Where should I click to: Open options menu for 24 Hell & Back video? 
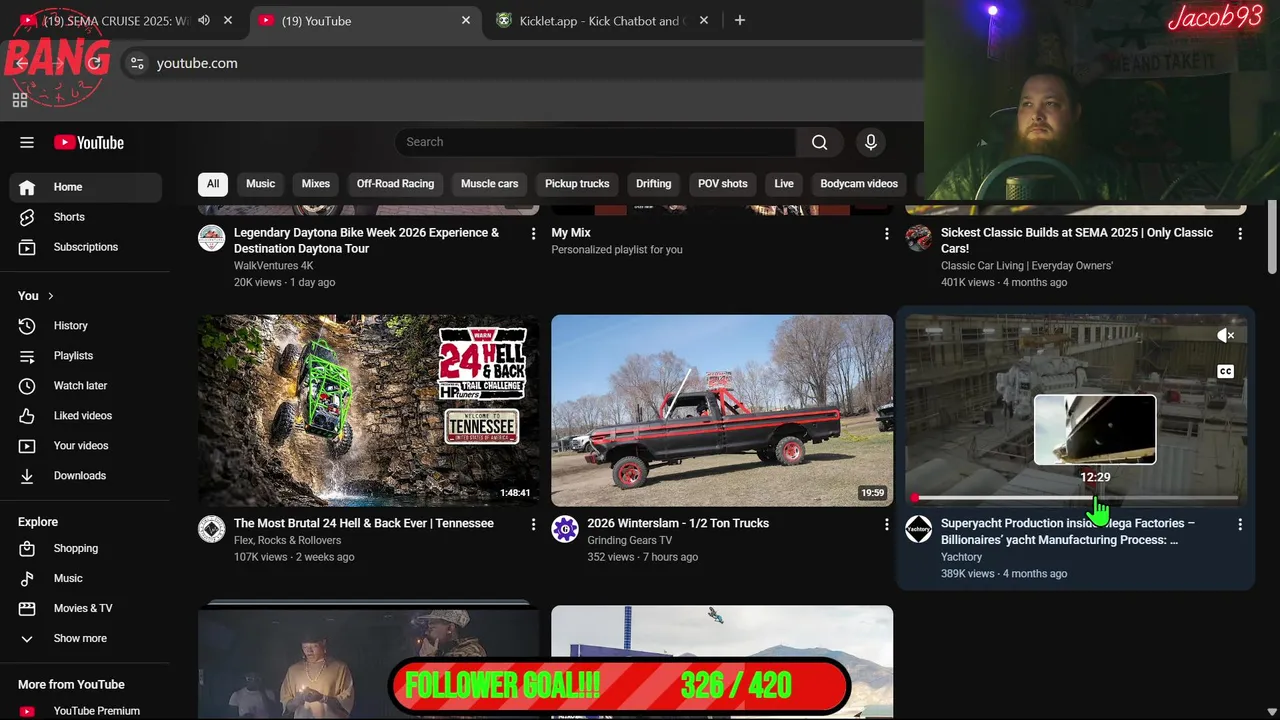point(533,525)
